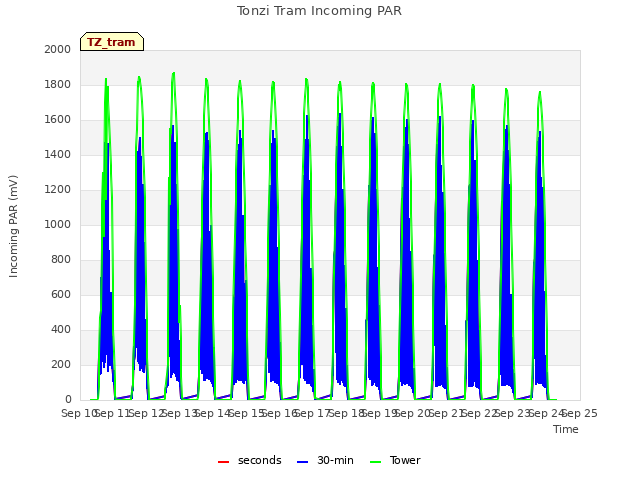The image size is (640, 480).
Task: Click the green Tower legend swatch
Action: [375, 462]
